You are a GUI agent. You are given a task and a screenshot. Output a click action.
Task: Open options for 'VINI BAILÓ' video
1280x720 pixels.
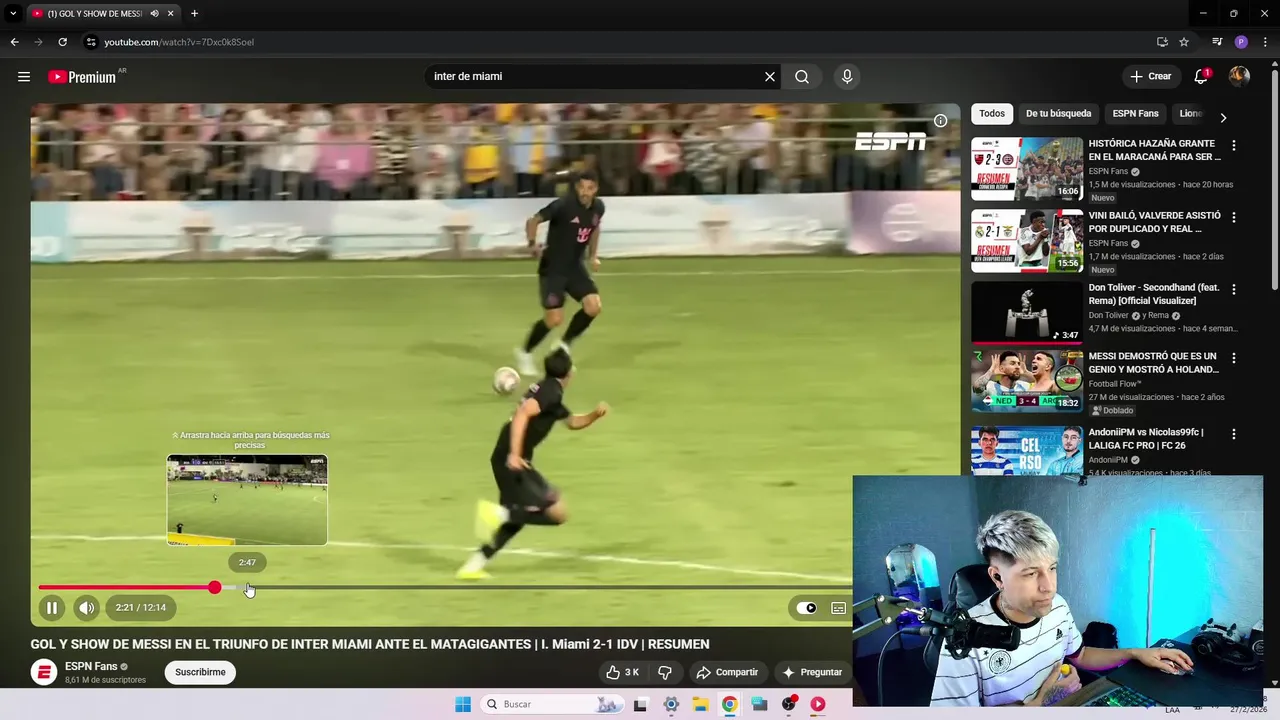1233,217
